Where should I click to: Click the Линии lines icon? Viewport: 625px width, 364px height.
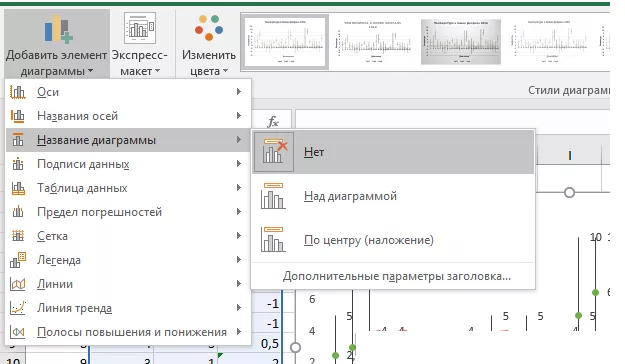(18, 284)
